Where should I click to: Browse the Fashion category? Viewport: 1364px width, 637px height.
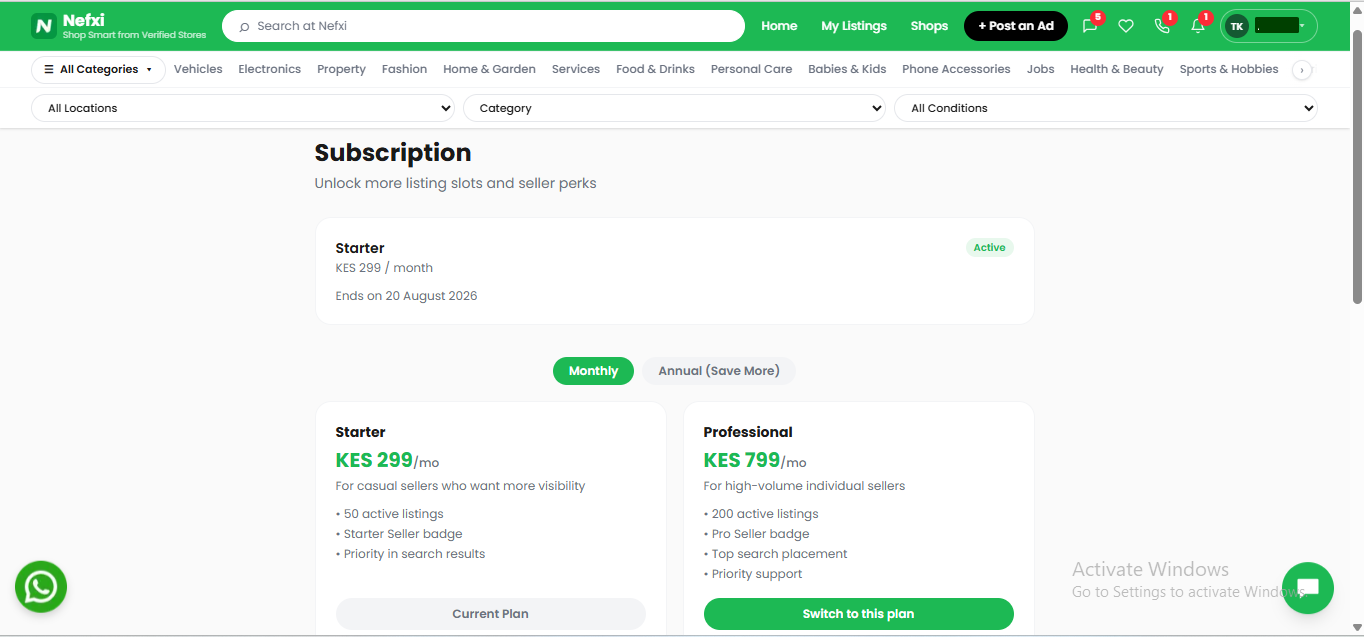click(x=404, y=69)
